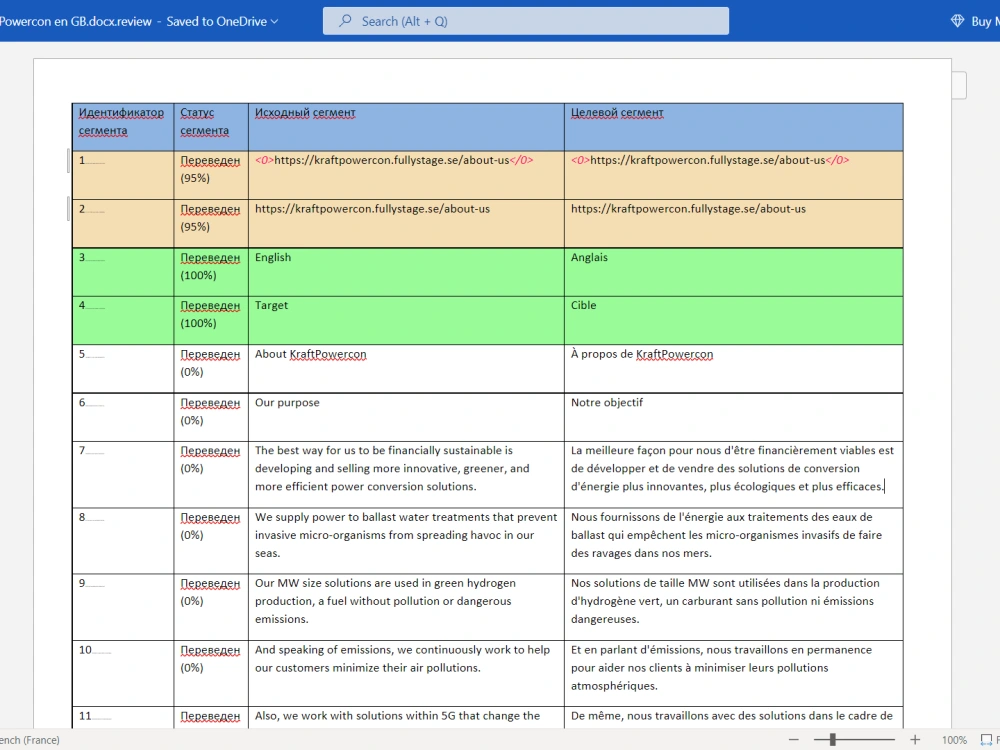Click target URL in row 2
Viewport: 1000px width, 750px height.
click(x=688, y=209)
